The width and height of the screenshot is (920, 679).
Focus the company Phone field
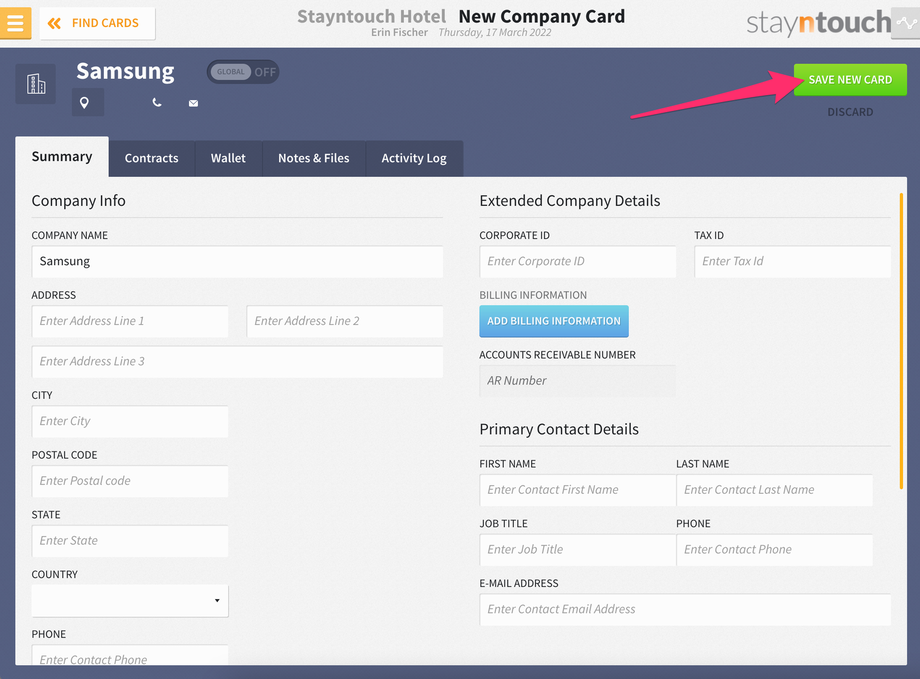click(130, 655)
